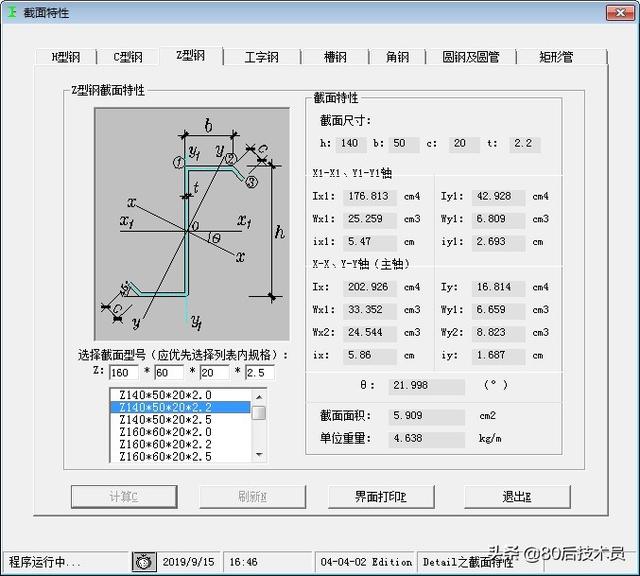Switch to the 工字钢 tab
This screenshot has width=640, height=576.
click(262, 57)
